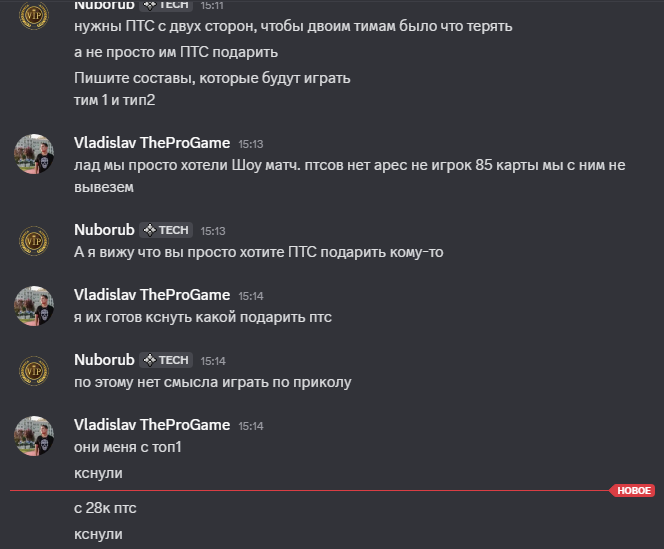Click the red НОВОЕ new-messages badge
Viewport: 664px width, 549px height.
pos(634,491)
